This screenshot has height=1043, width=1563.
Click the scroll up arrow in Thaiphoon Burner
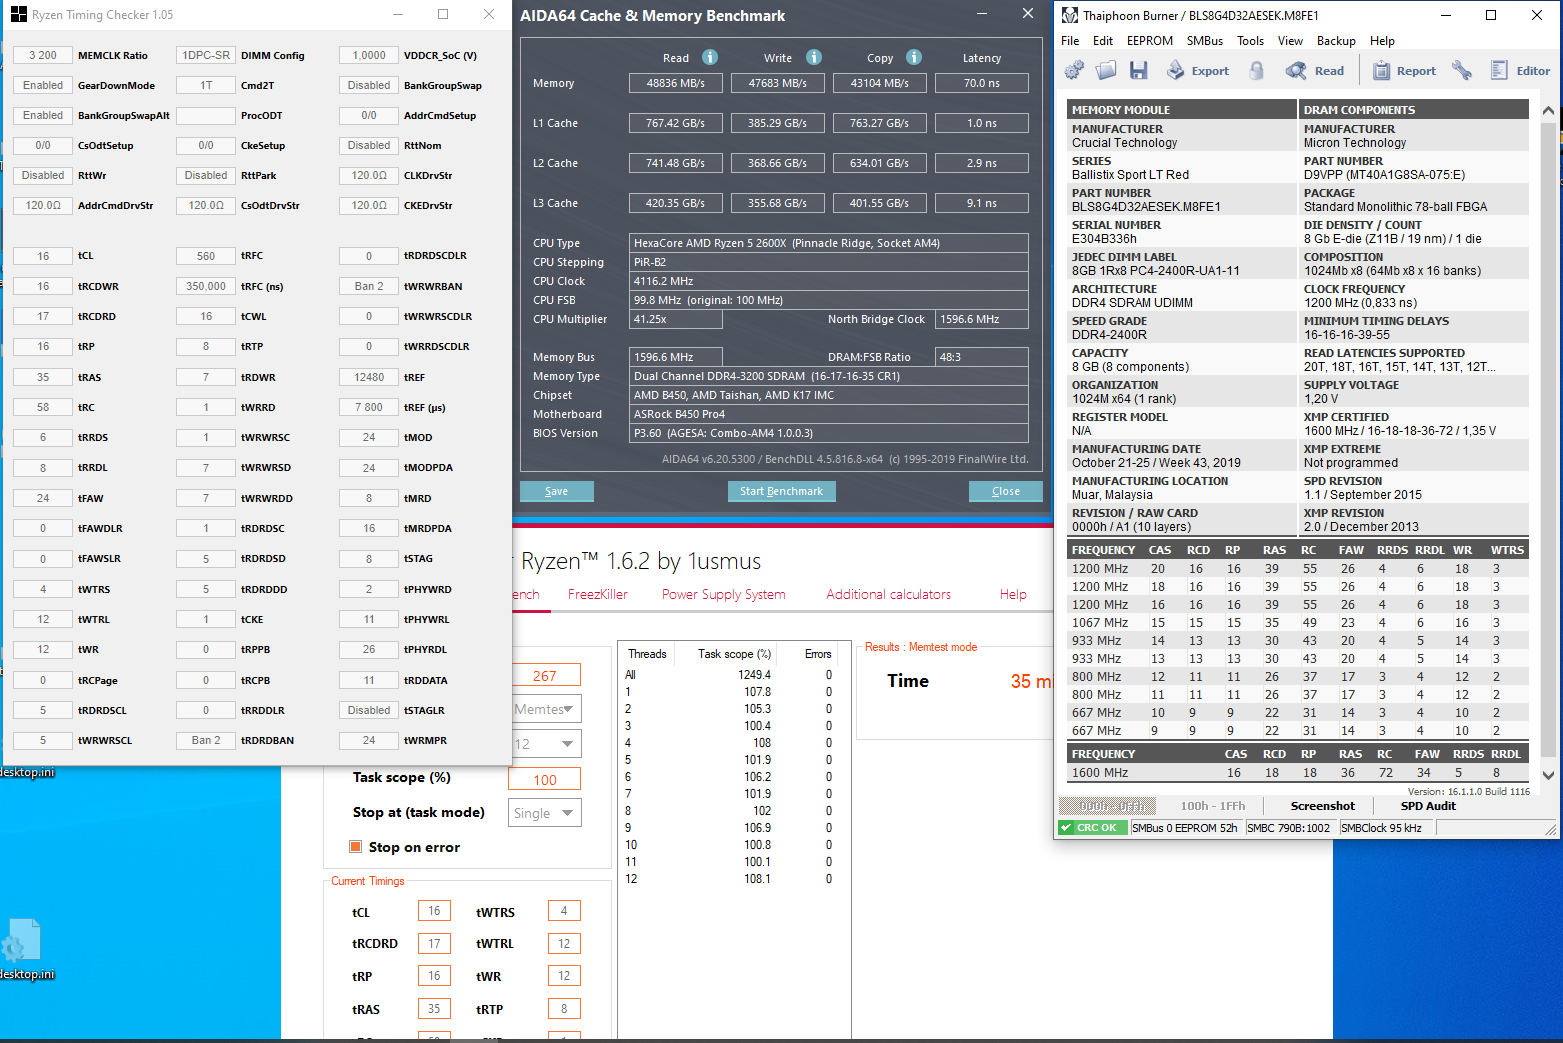pyautogui.click(x=1548, y=110)
